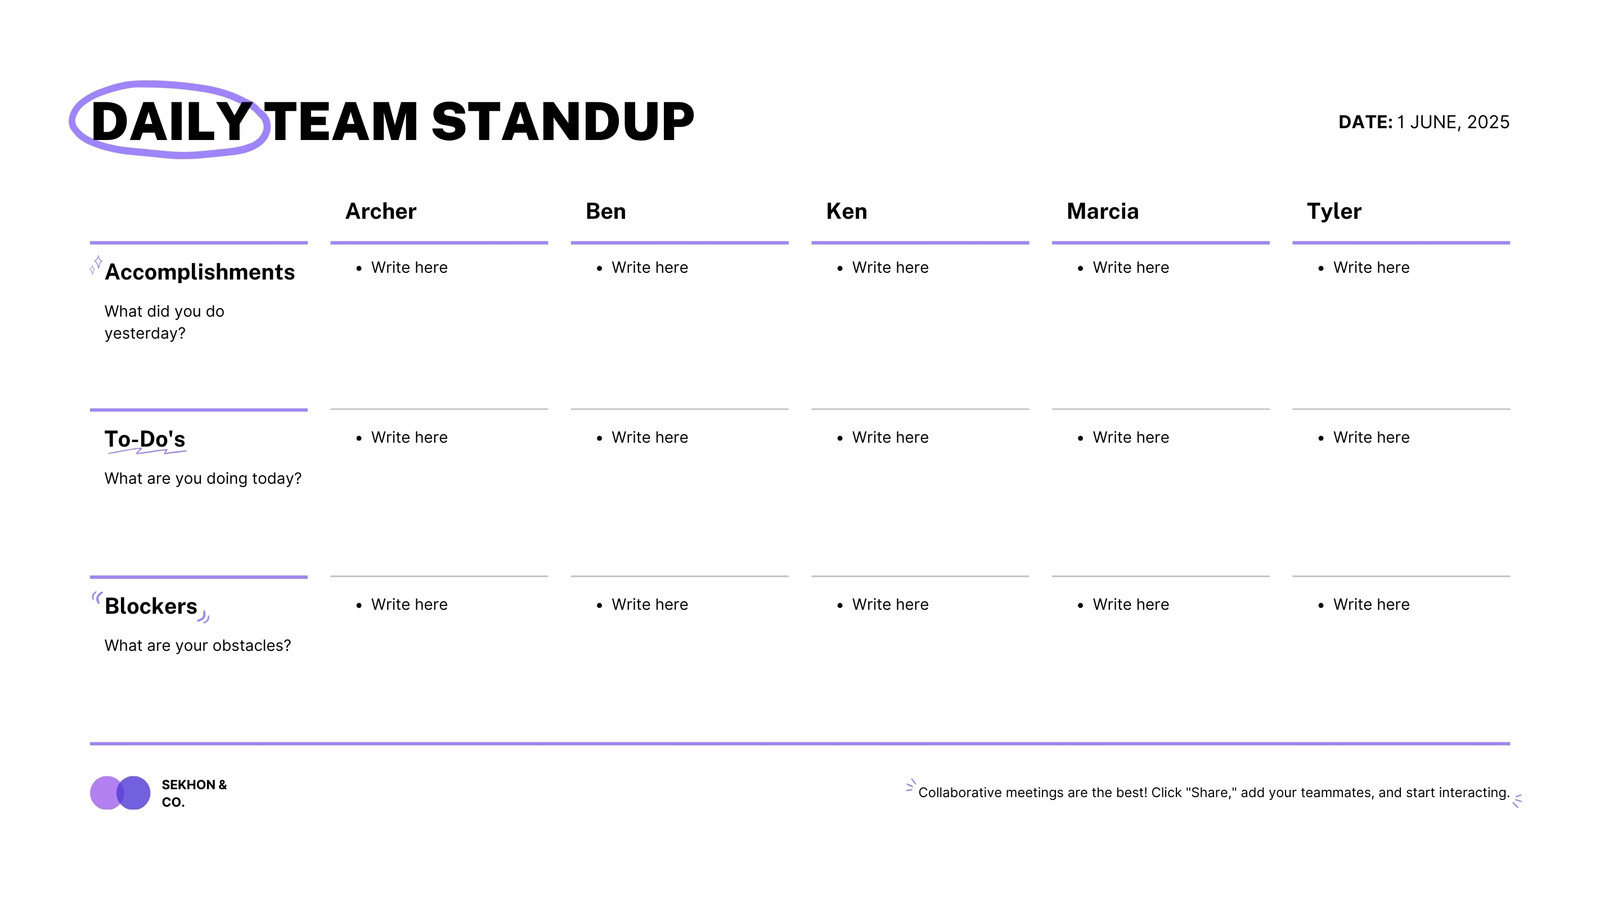This screenshot has height=900, width=1600.
Task: Click the spark doodle after start interacting
Action: pyautogui.click(x=1517, y=800)
